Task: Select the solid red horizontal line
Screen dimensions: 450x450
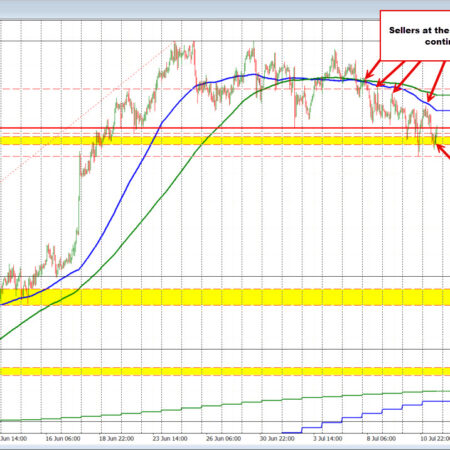Action: [225, 128]
